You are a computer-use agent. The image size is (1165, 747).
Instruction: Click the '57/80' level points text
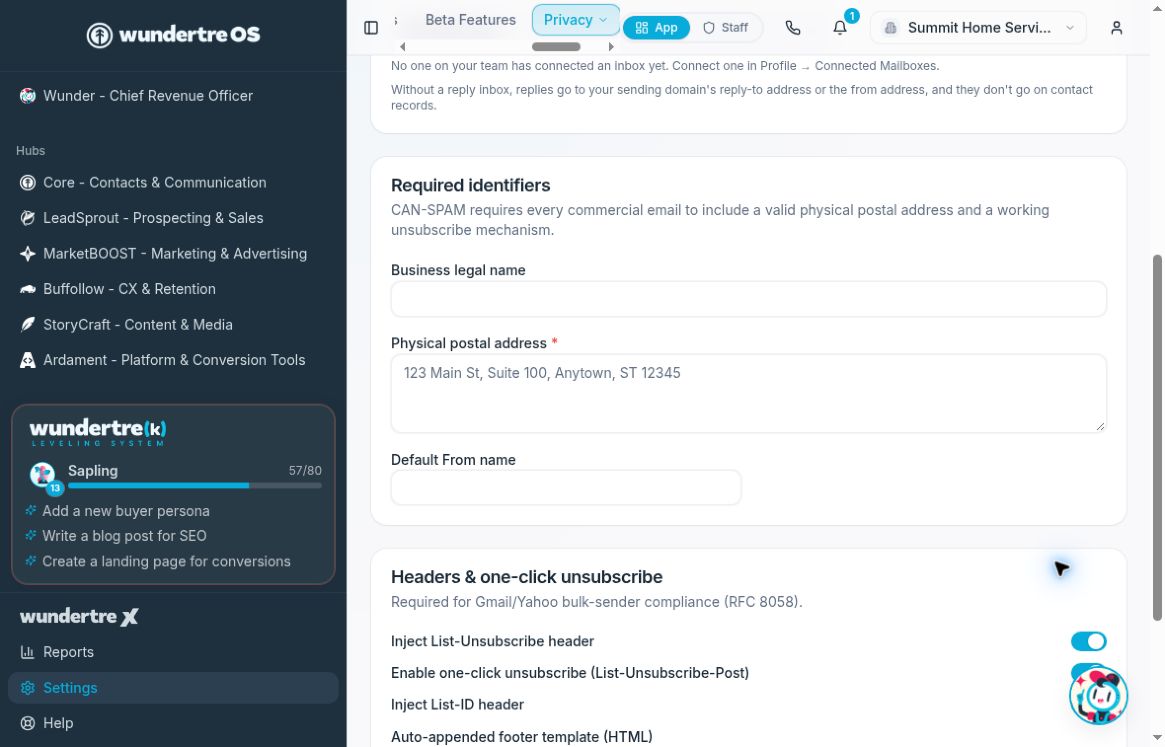tap(305, 471)
